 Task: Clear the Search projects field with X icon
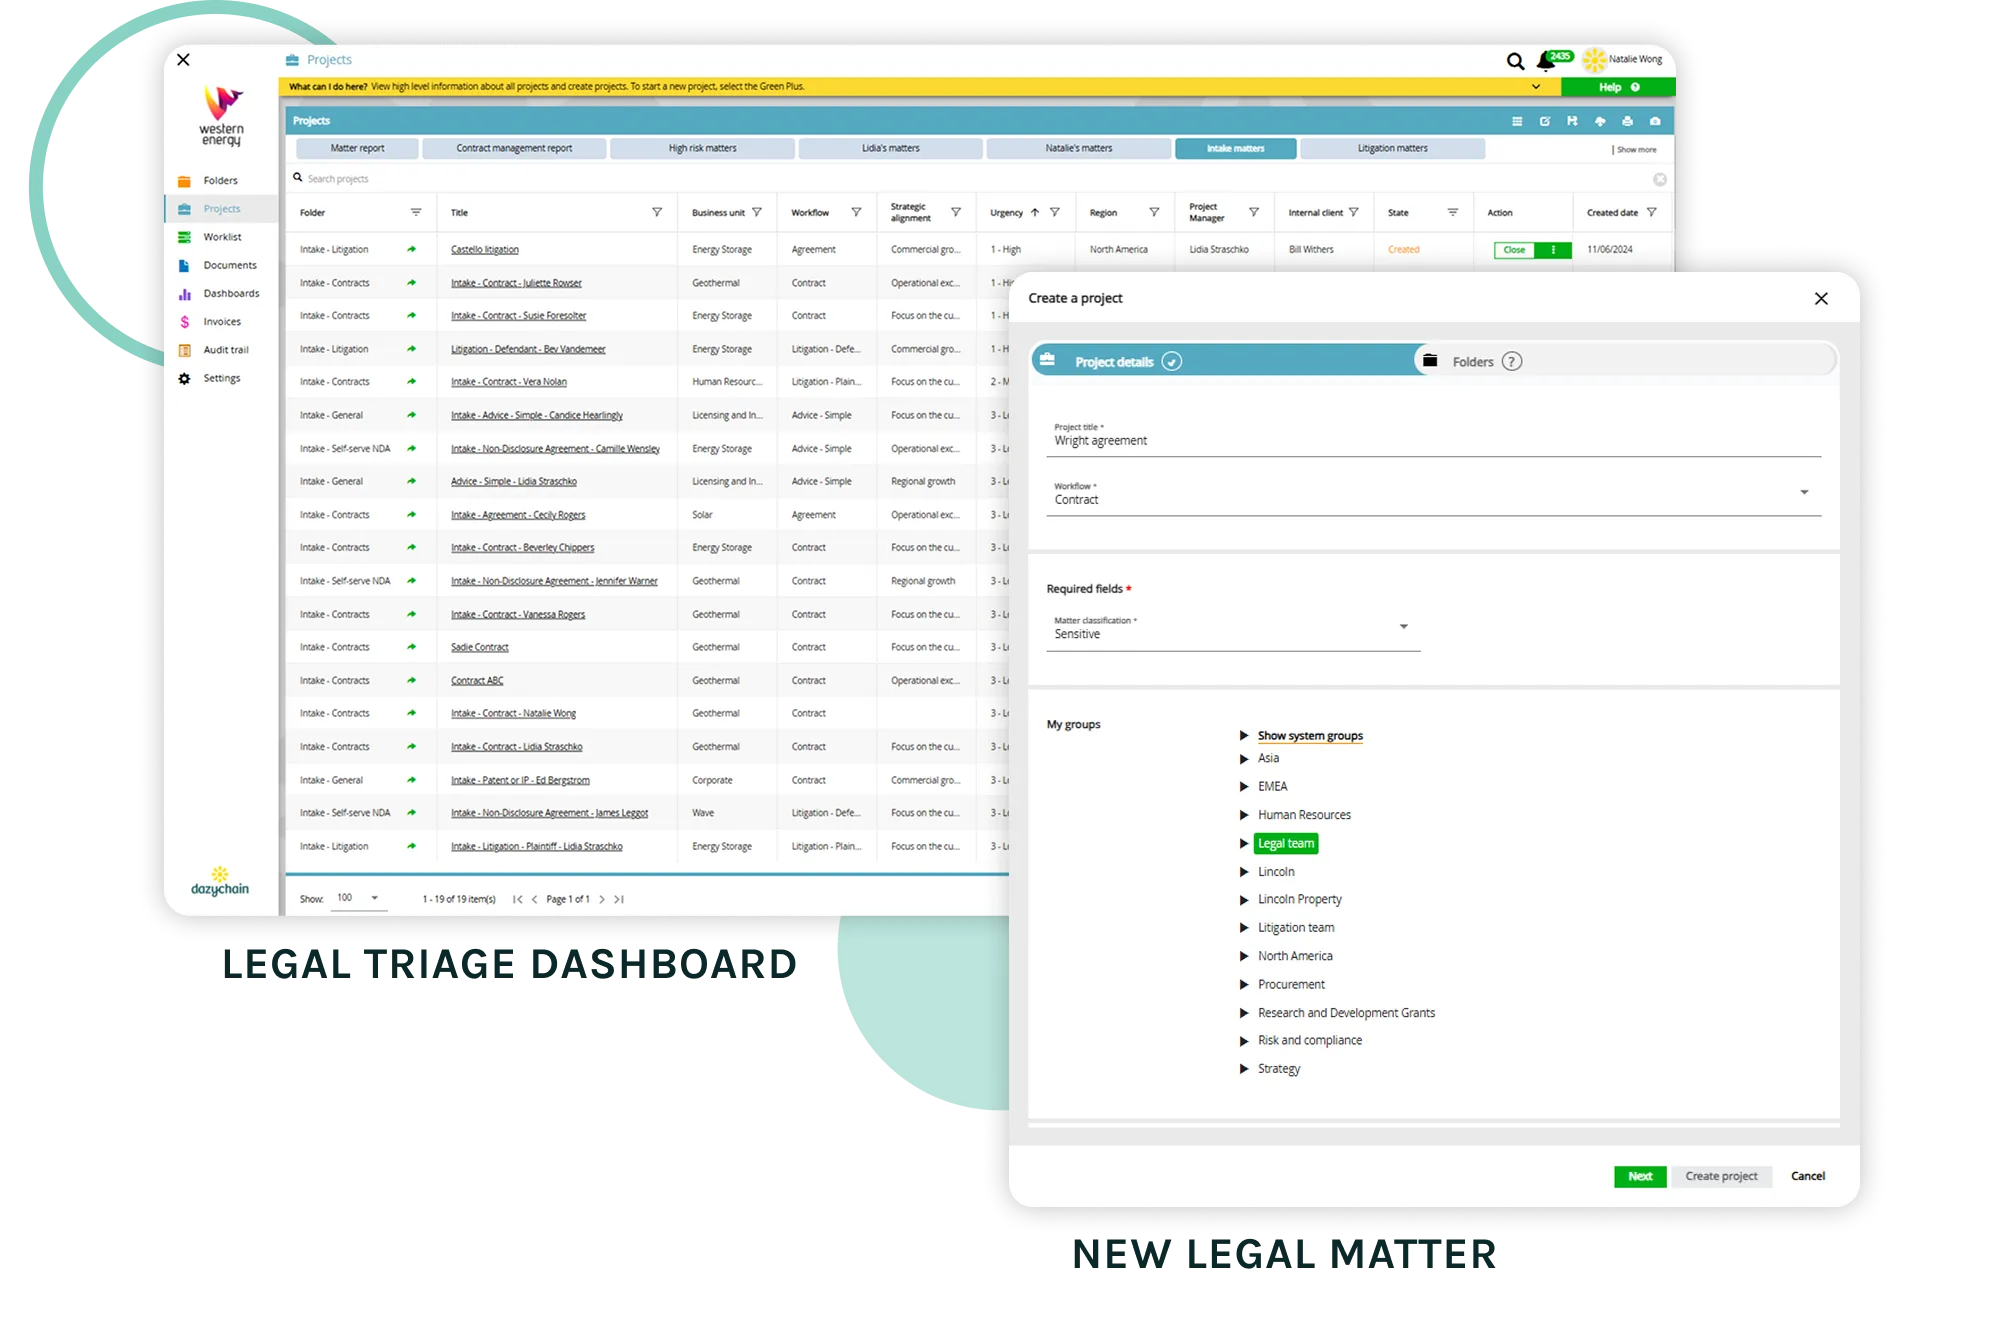point(1659,179)
